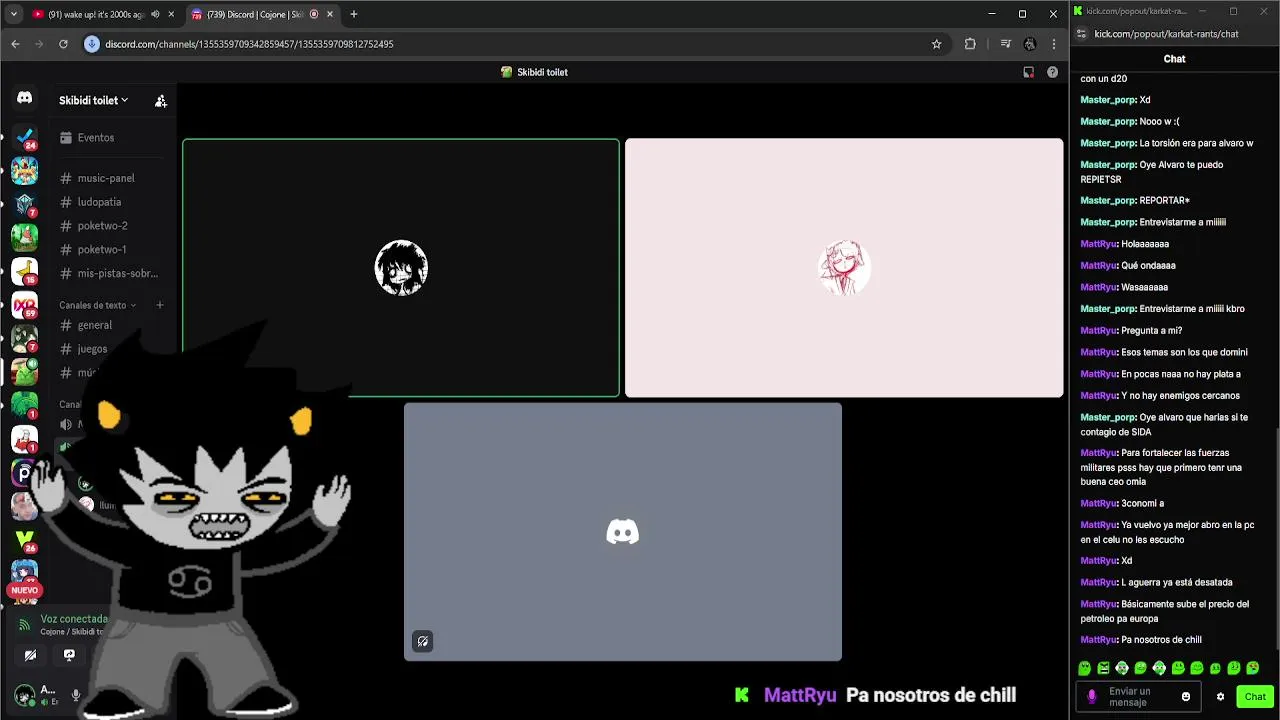Open browser media controls icon
Viewport: 1280px width, 720px height.
click(1006, 44)
